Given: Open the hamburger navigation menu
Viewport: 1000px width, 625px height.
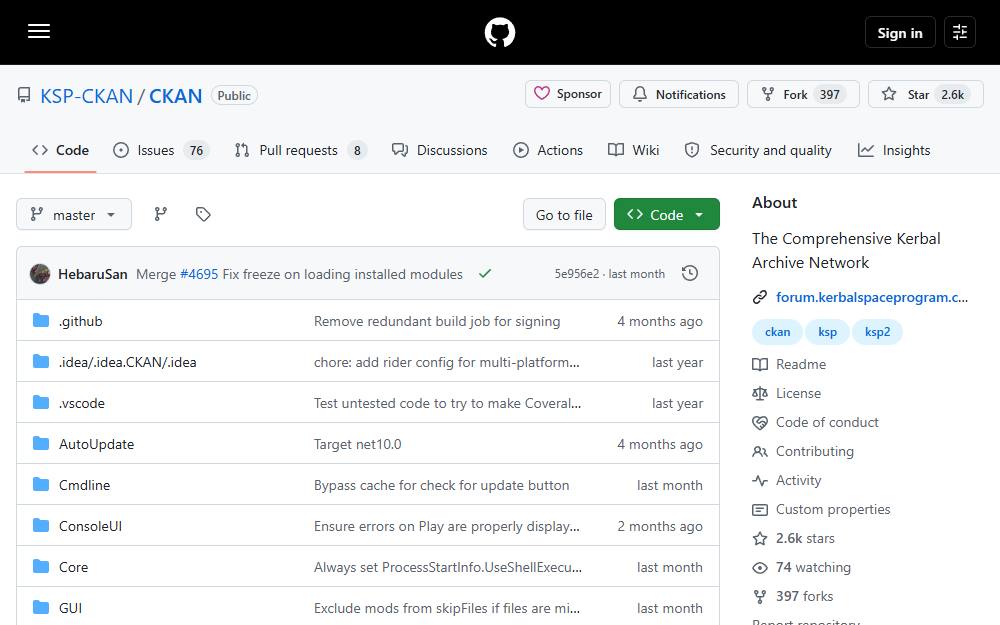Looking at the screenshot, I should 39,31.
